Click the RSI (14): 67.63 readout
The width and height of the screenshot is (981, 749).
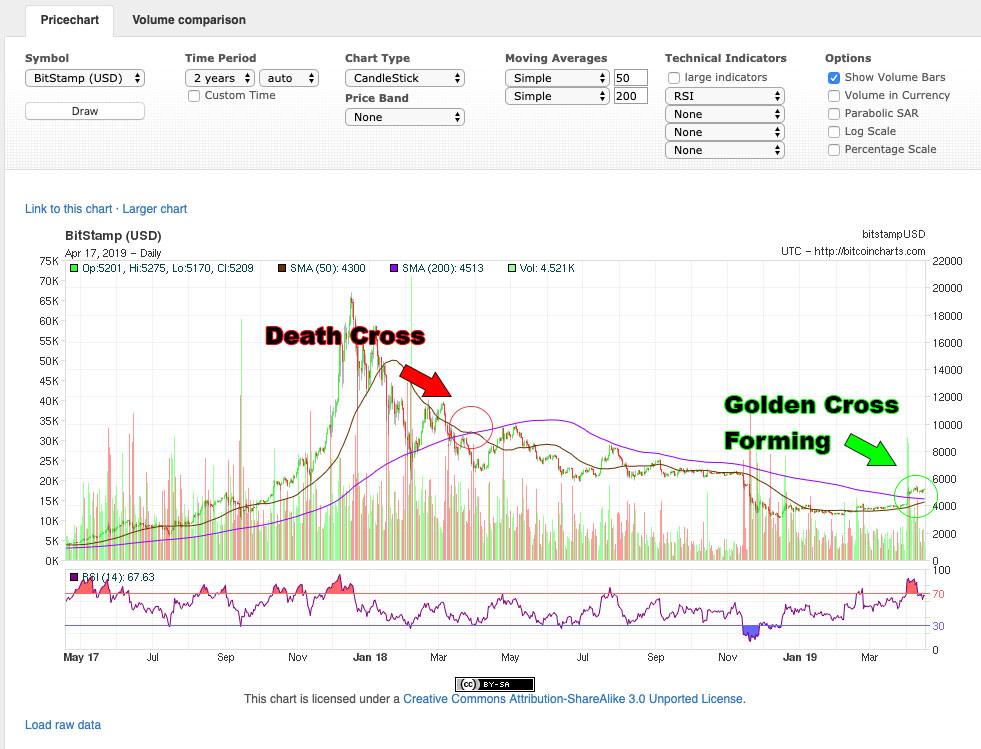pos(118,577)
